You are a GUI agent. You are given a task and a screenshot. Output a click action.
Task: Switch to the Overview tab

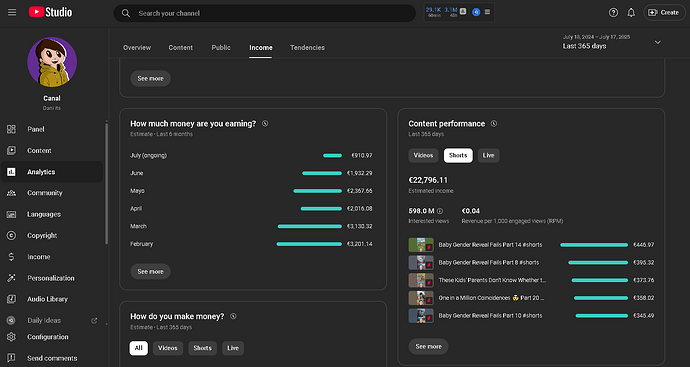click(x=137, y=48)
